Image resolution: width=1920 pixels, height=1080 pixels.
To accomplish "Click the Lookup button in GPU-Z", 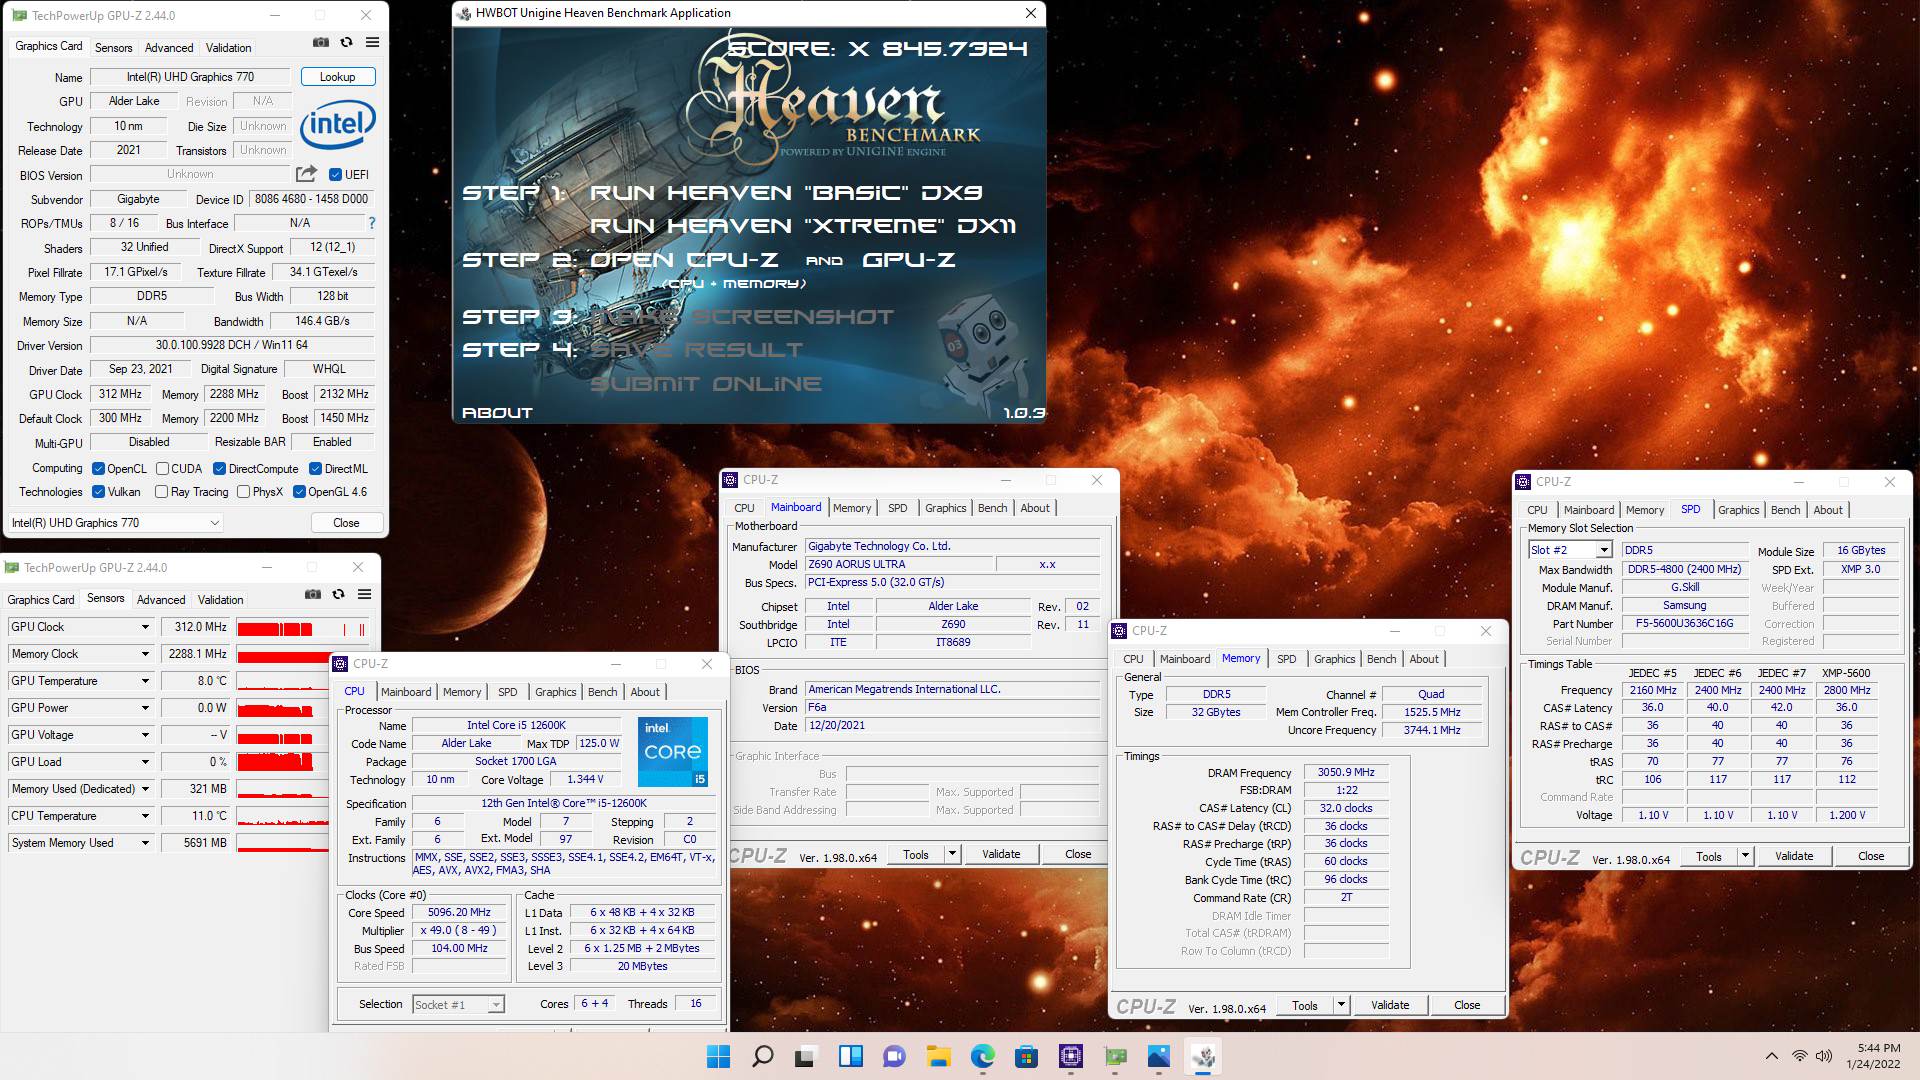I will pyautogui.click(x=337, y=77).
